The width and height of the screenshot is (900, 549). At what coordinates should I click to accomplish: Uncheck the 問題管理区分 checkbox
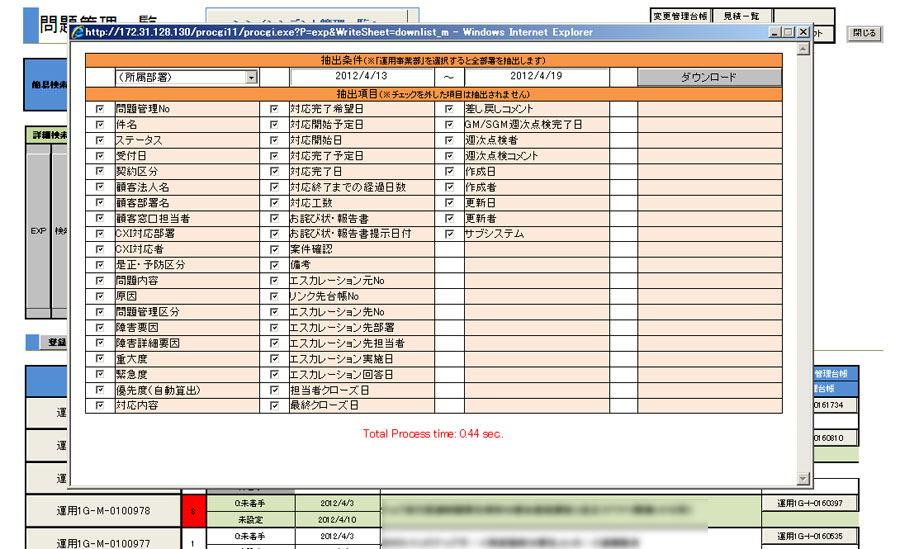pos(100,312)
